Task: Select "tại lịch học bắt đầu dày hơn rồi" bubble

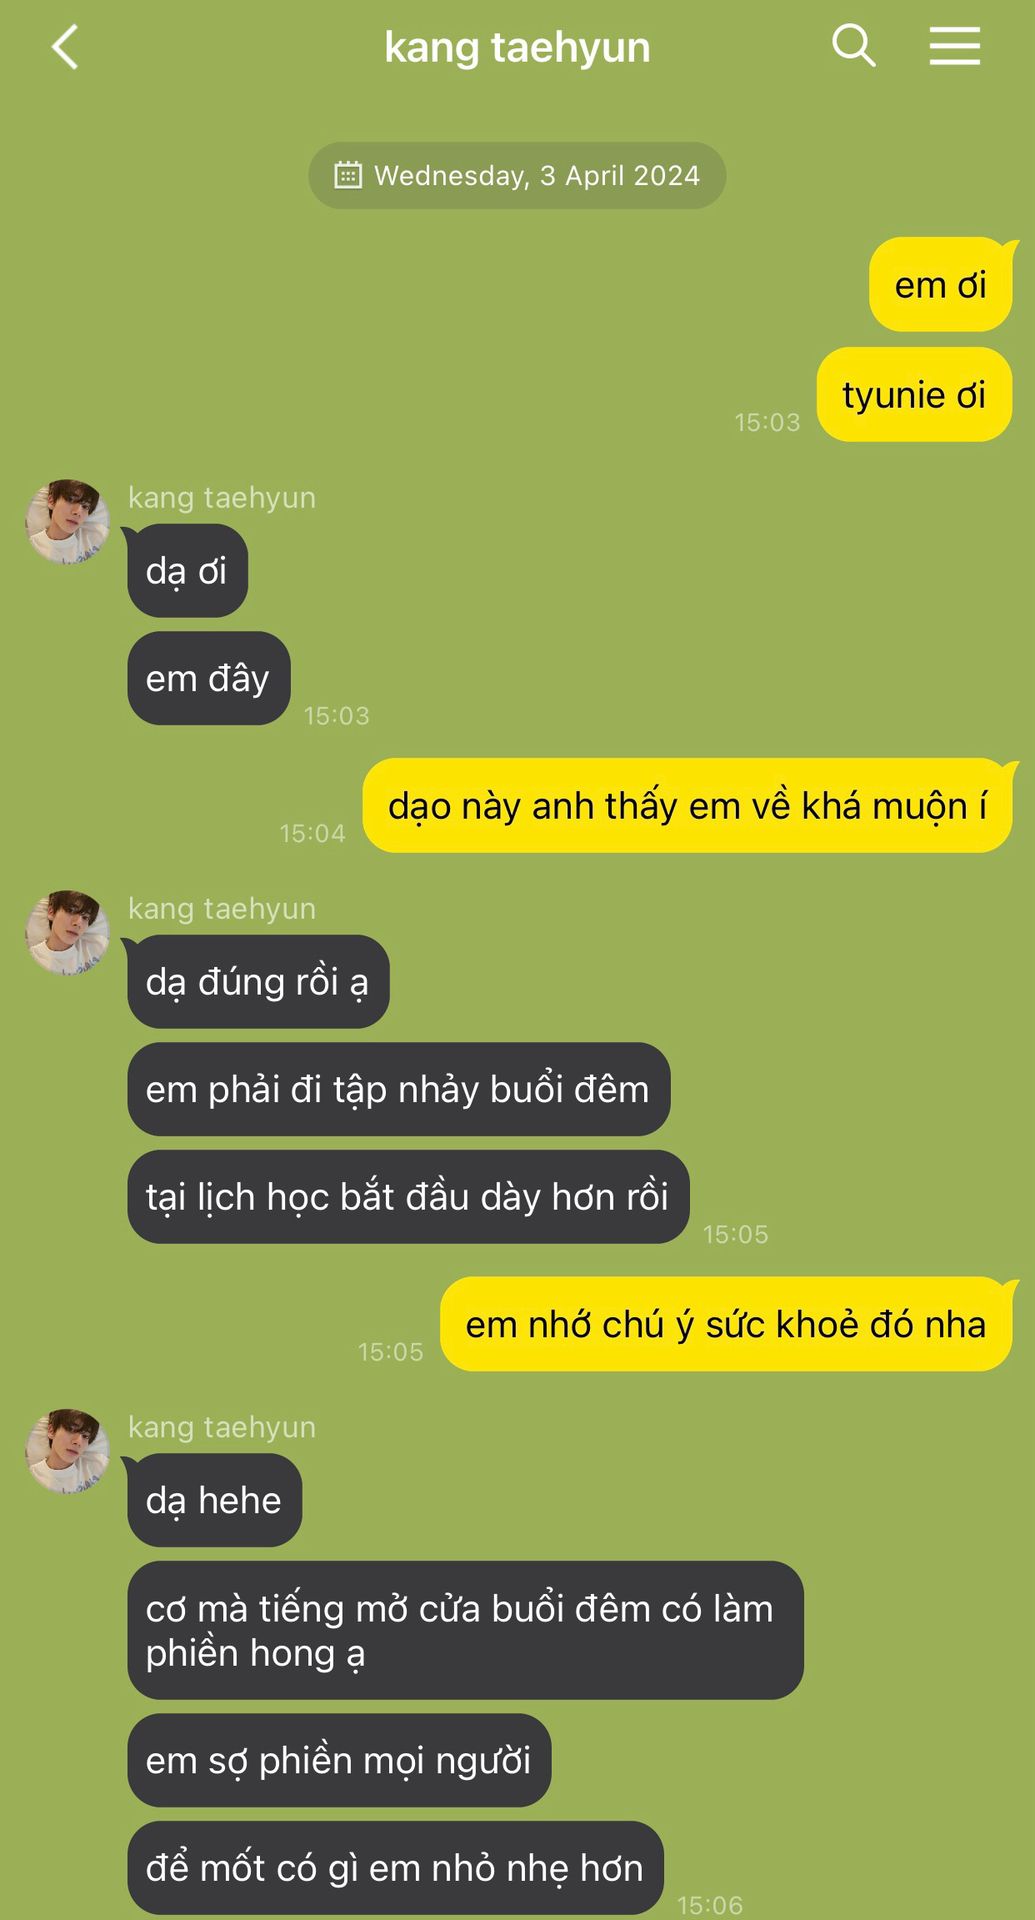Action: [408, 1197]
